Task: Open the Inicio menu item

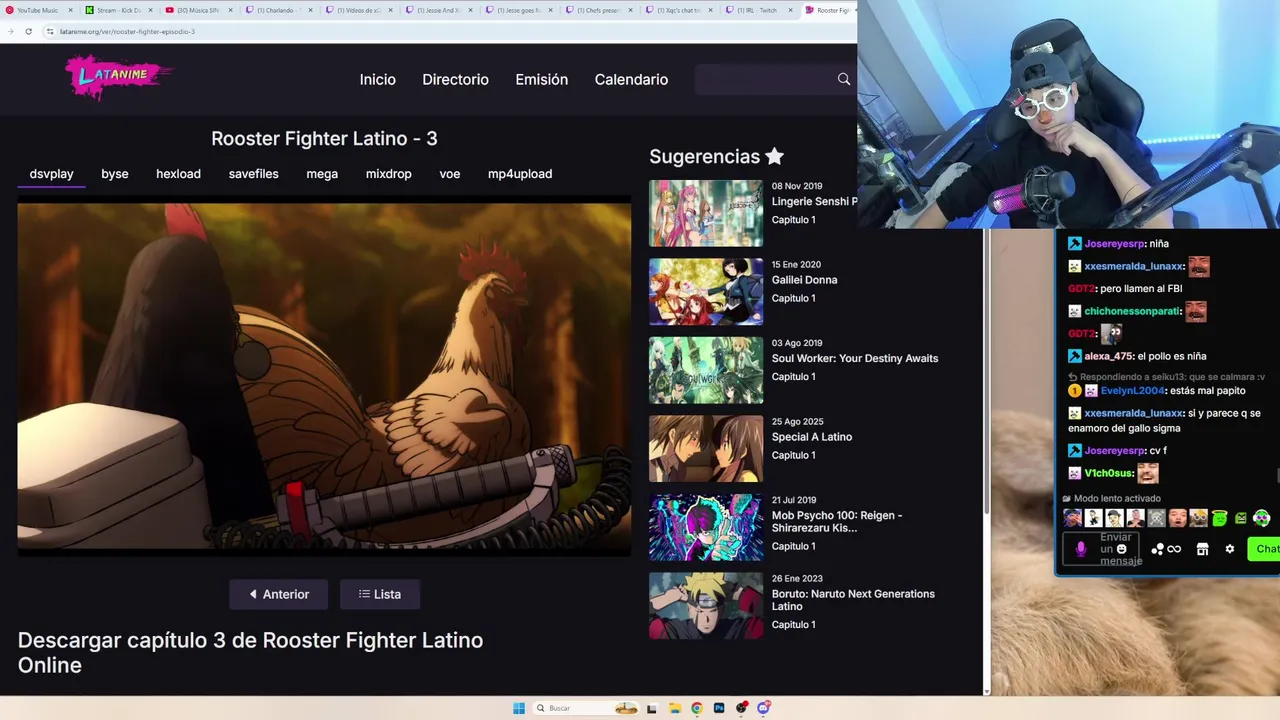Action: click(x=378, y=80)
